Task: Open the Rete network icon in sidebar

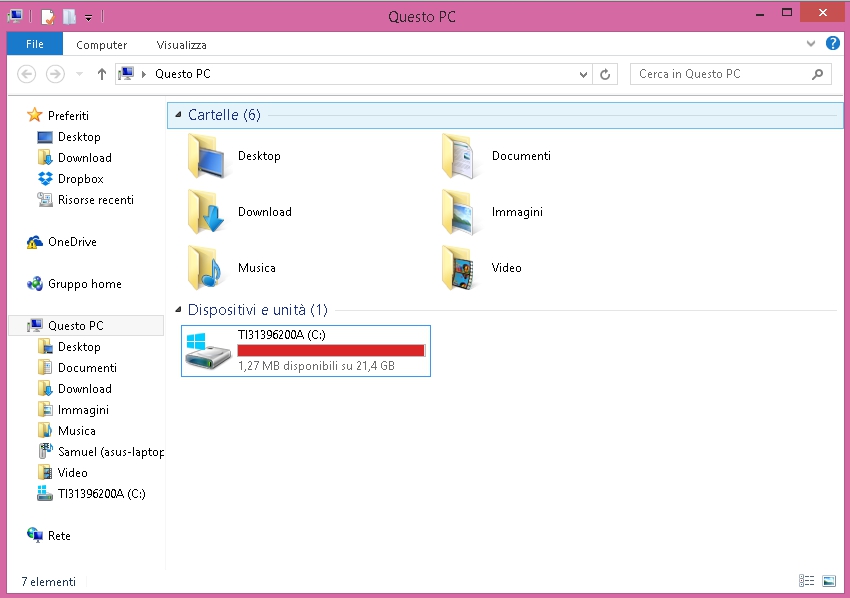Action: (35, 536)
